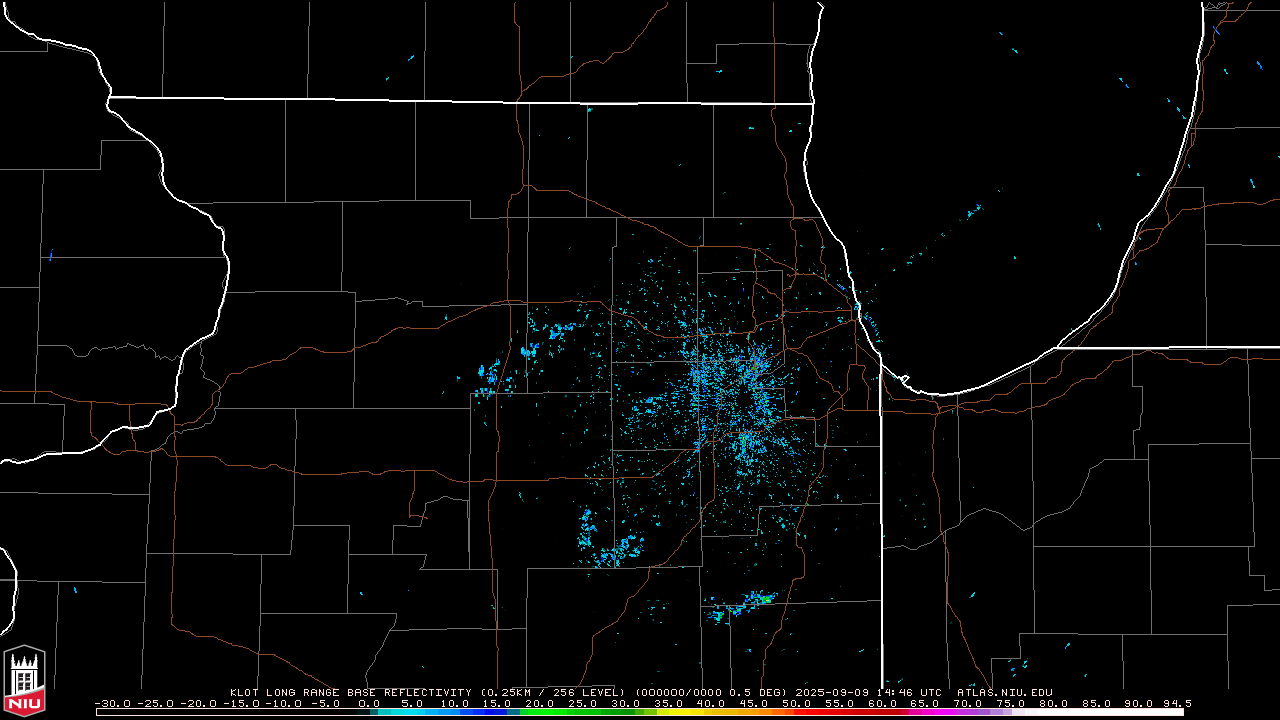Click the '0.5 DEG)' elevation text
Viewport: 1280px width, 720px height.
(758, 692)
